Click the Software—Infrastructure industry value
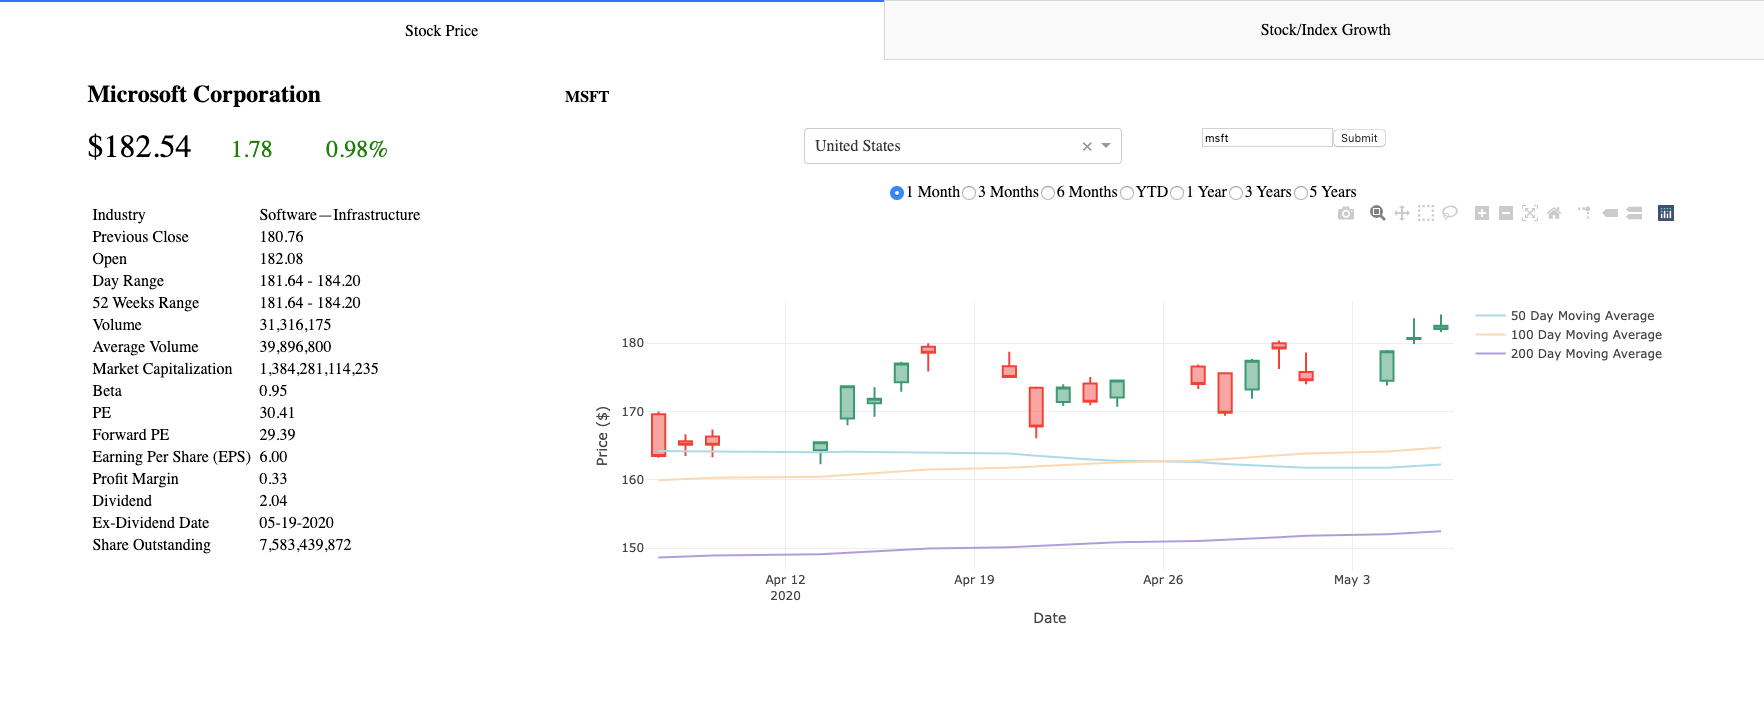The image size is (1764, 721). click(340, 215)
